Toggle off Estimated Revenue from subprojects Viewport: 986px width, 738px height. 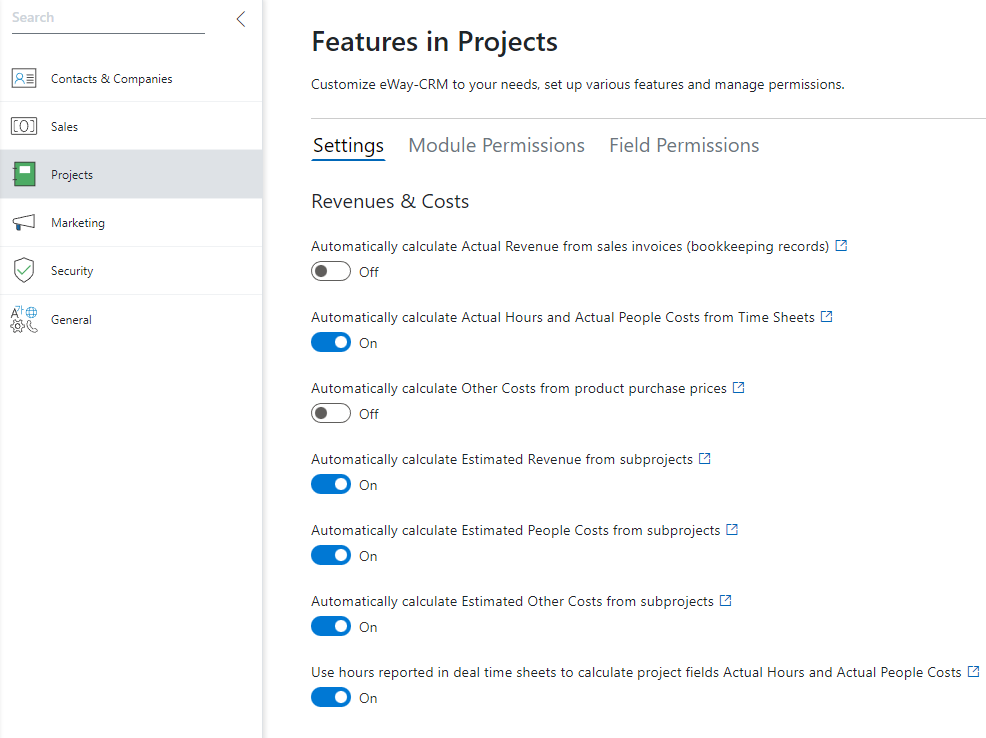coord(331,485)
